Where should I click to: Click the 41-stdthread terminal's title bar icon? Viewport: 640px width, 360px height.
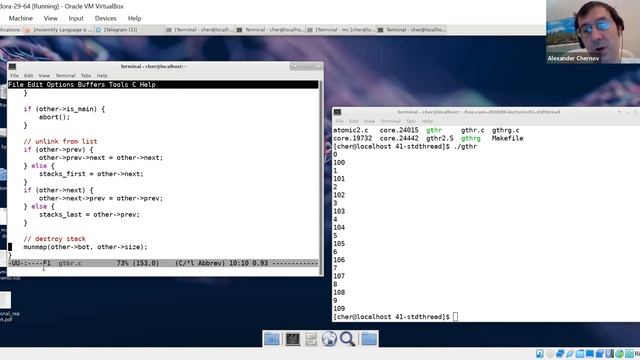(338, 112)
